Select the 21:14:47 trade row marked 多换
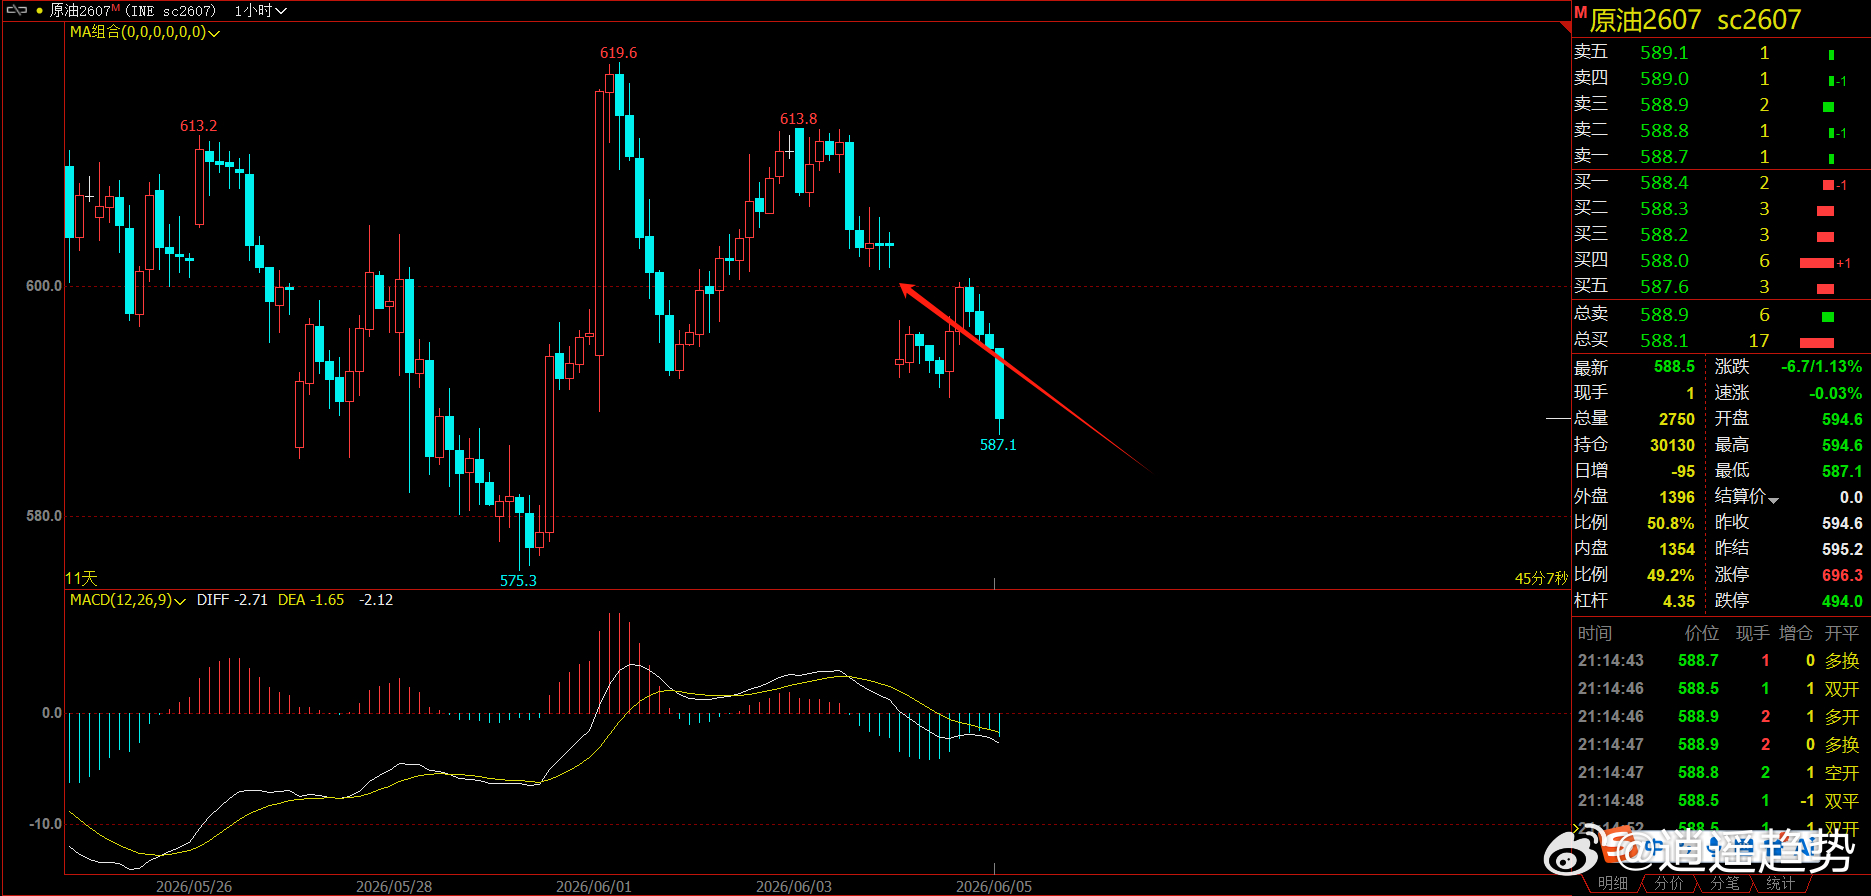The height and width of the screenshot is (896, 1871). [x=1718, y=745]
